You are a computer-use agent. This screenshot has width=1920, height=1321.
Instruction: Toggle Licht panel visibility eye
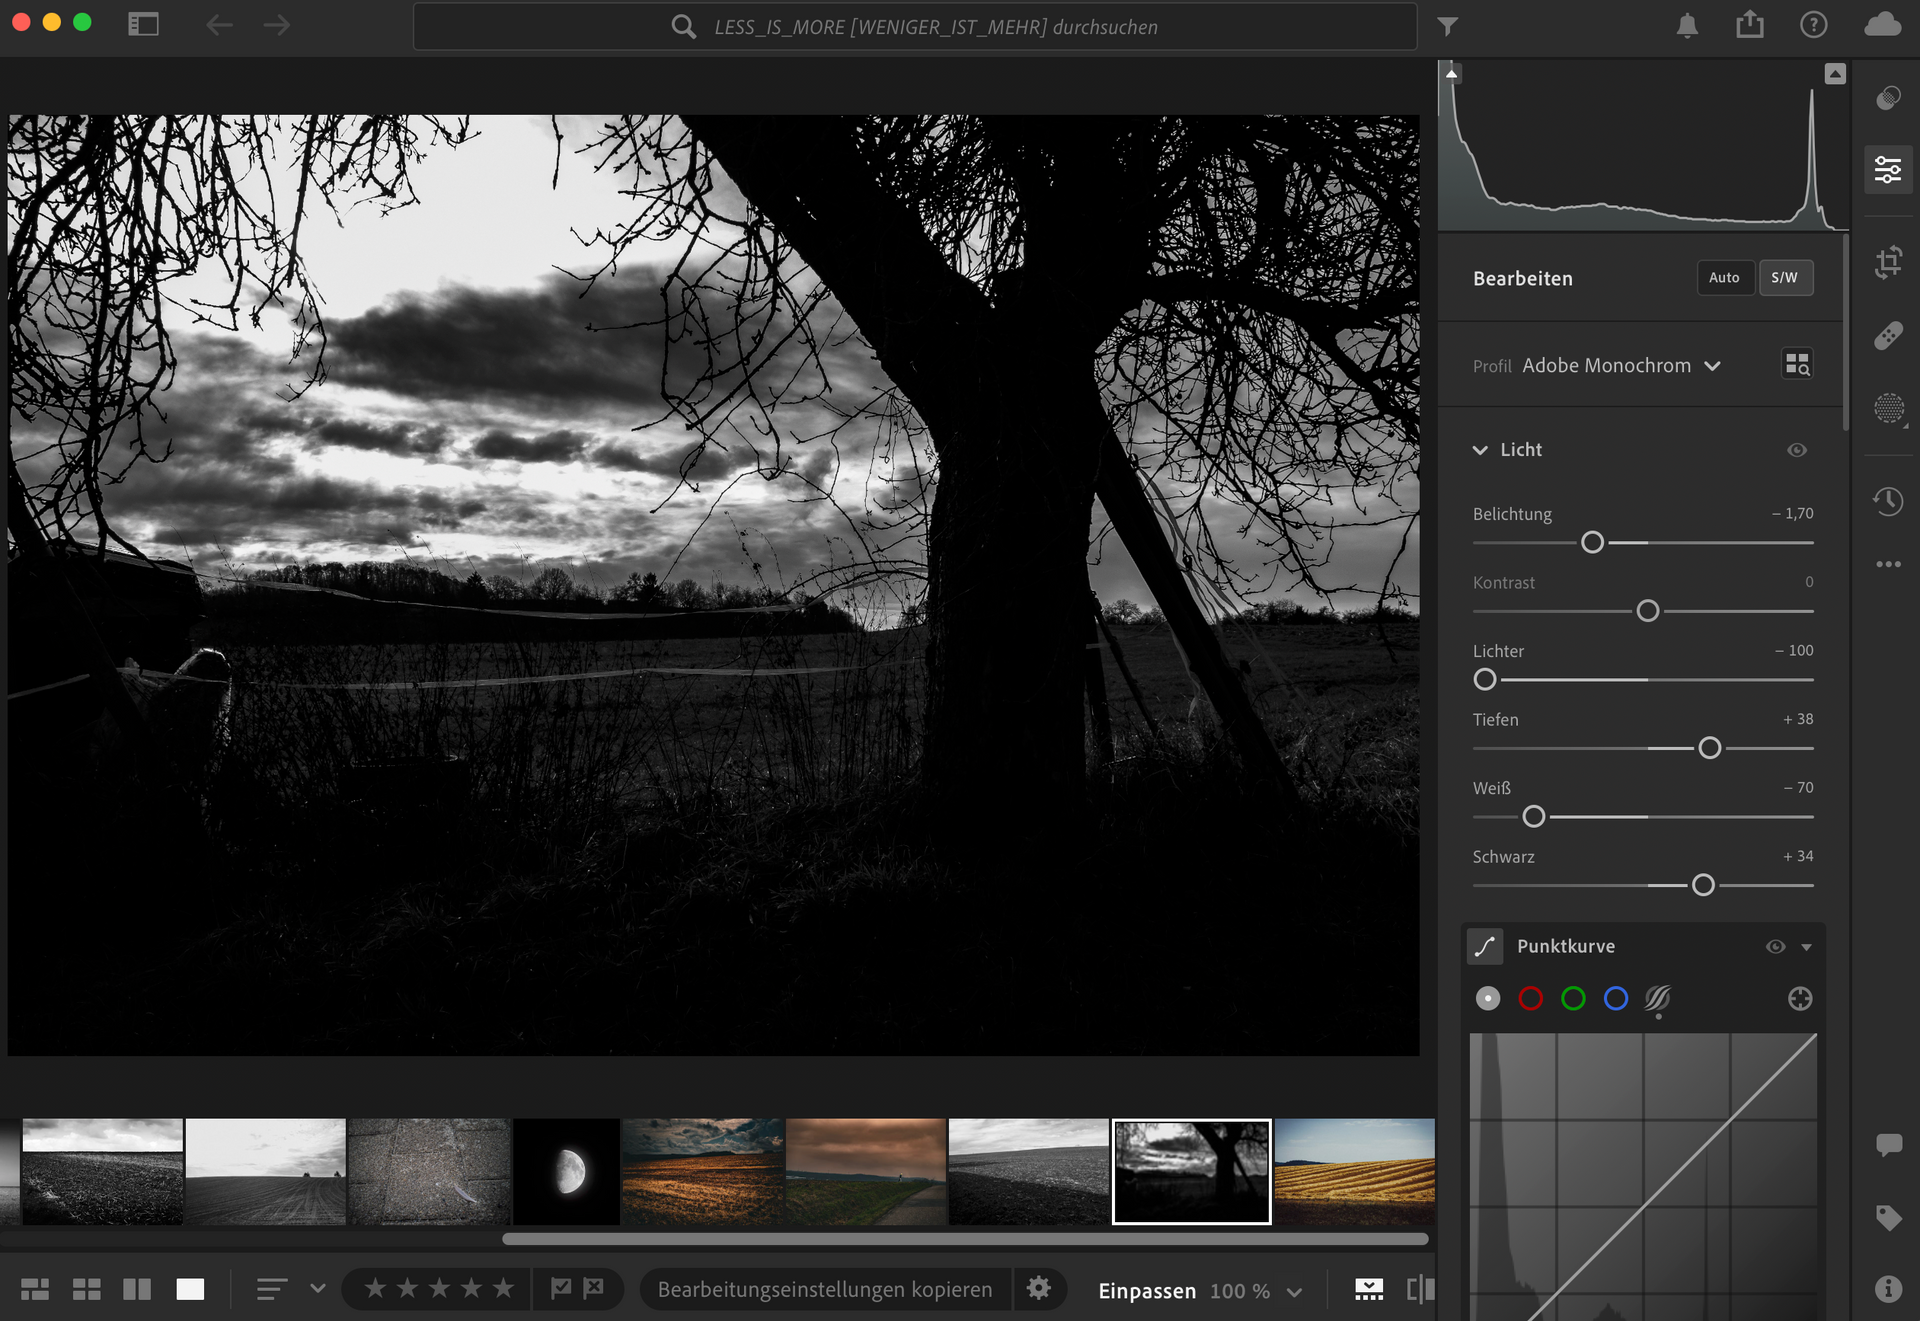[x=1797, y=450]
